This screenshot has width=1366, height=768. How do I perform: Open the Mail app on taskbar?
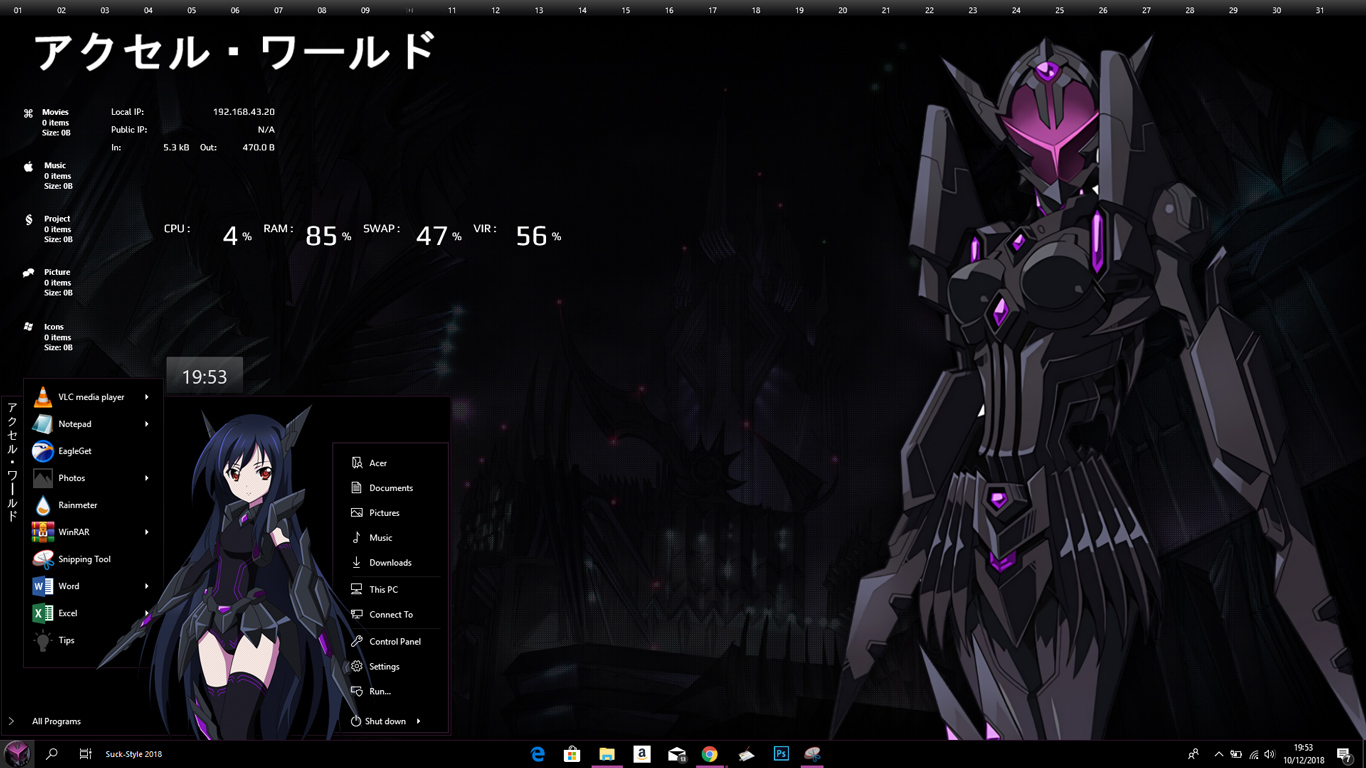677,754
